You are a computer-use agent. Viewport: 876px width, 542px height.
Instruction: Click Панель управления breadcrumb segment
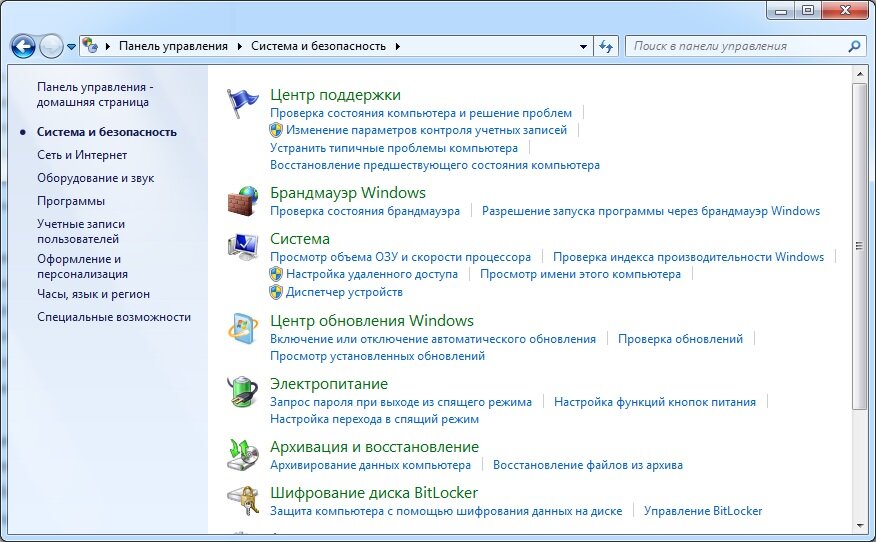173,46
